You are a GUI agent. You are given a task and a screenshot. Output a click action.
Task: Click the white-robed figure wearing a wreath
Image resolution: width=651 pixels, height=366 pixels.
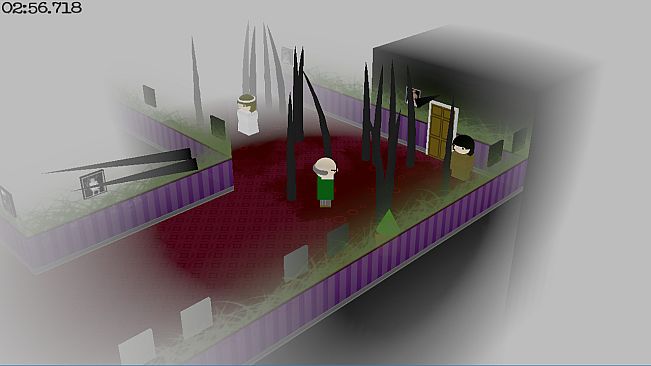point(248,115)
